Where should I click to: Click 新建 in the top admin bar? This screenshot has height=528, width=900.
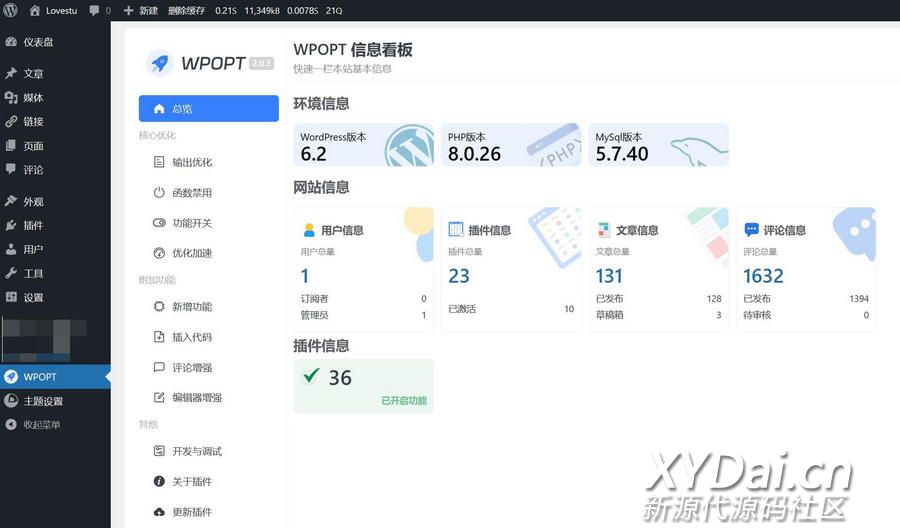pyautogui.click(x=141, y=10)
